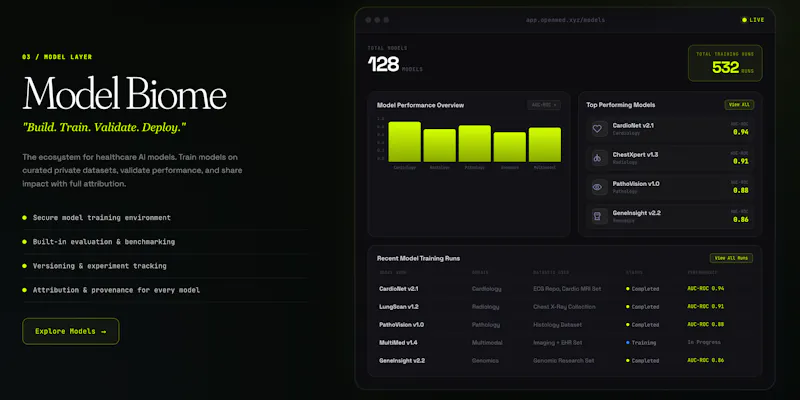
Task: Click the Genomic Research Set dataset
Action: pos(564,361)
